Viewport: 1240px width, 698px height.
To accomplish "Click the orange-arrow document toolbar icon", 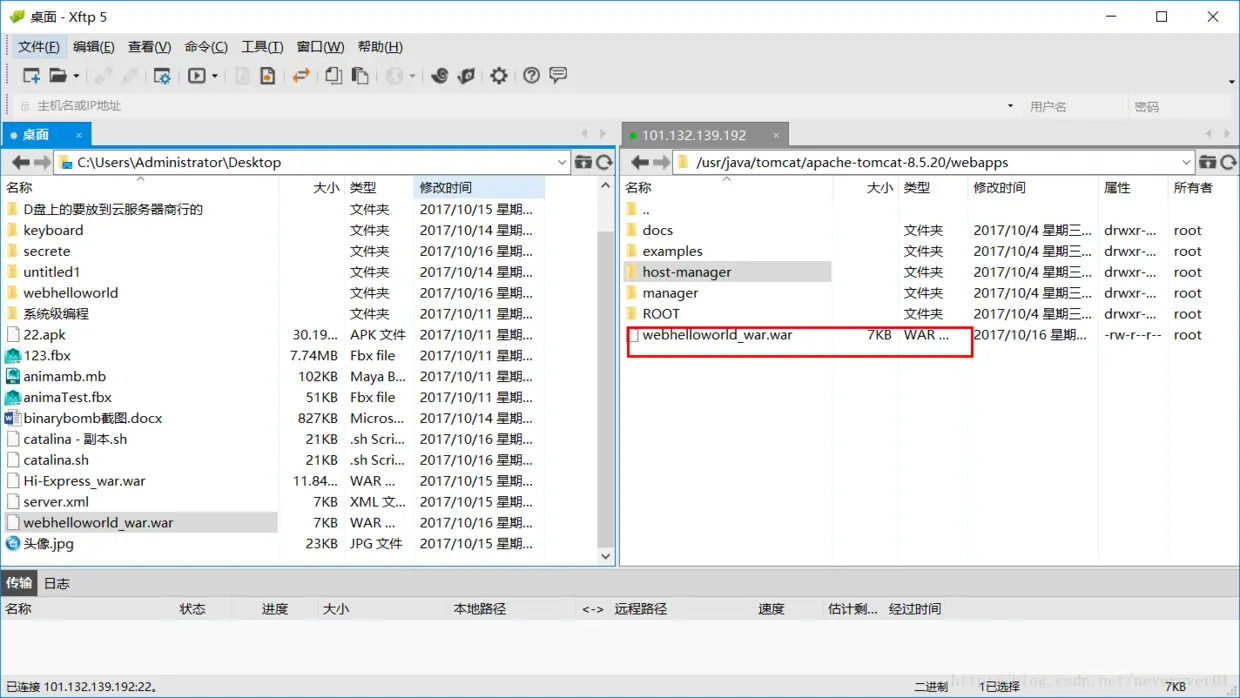I will 268,76.
